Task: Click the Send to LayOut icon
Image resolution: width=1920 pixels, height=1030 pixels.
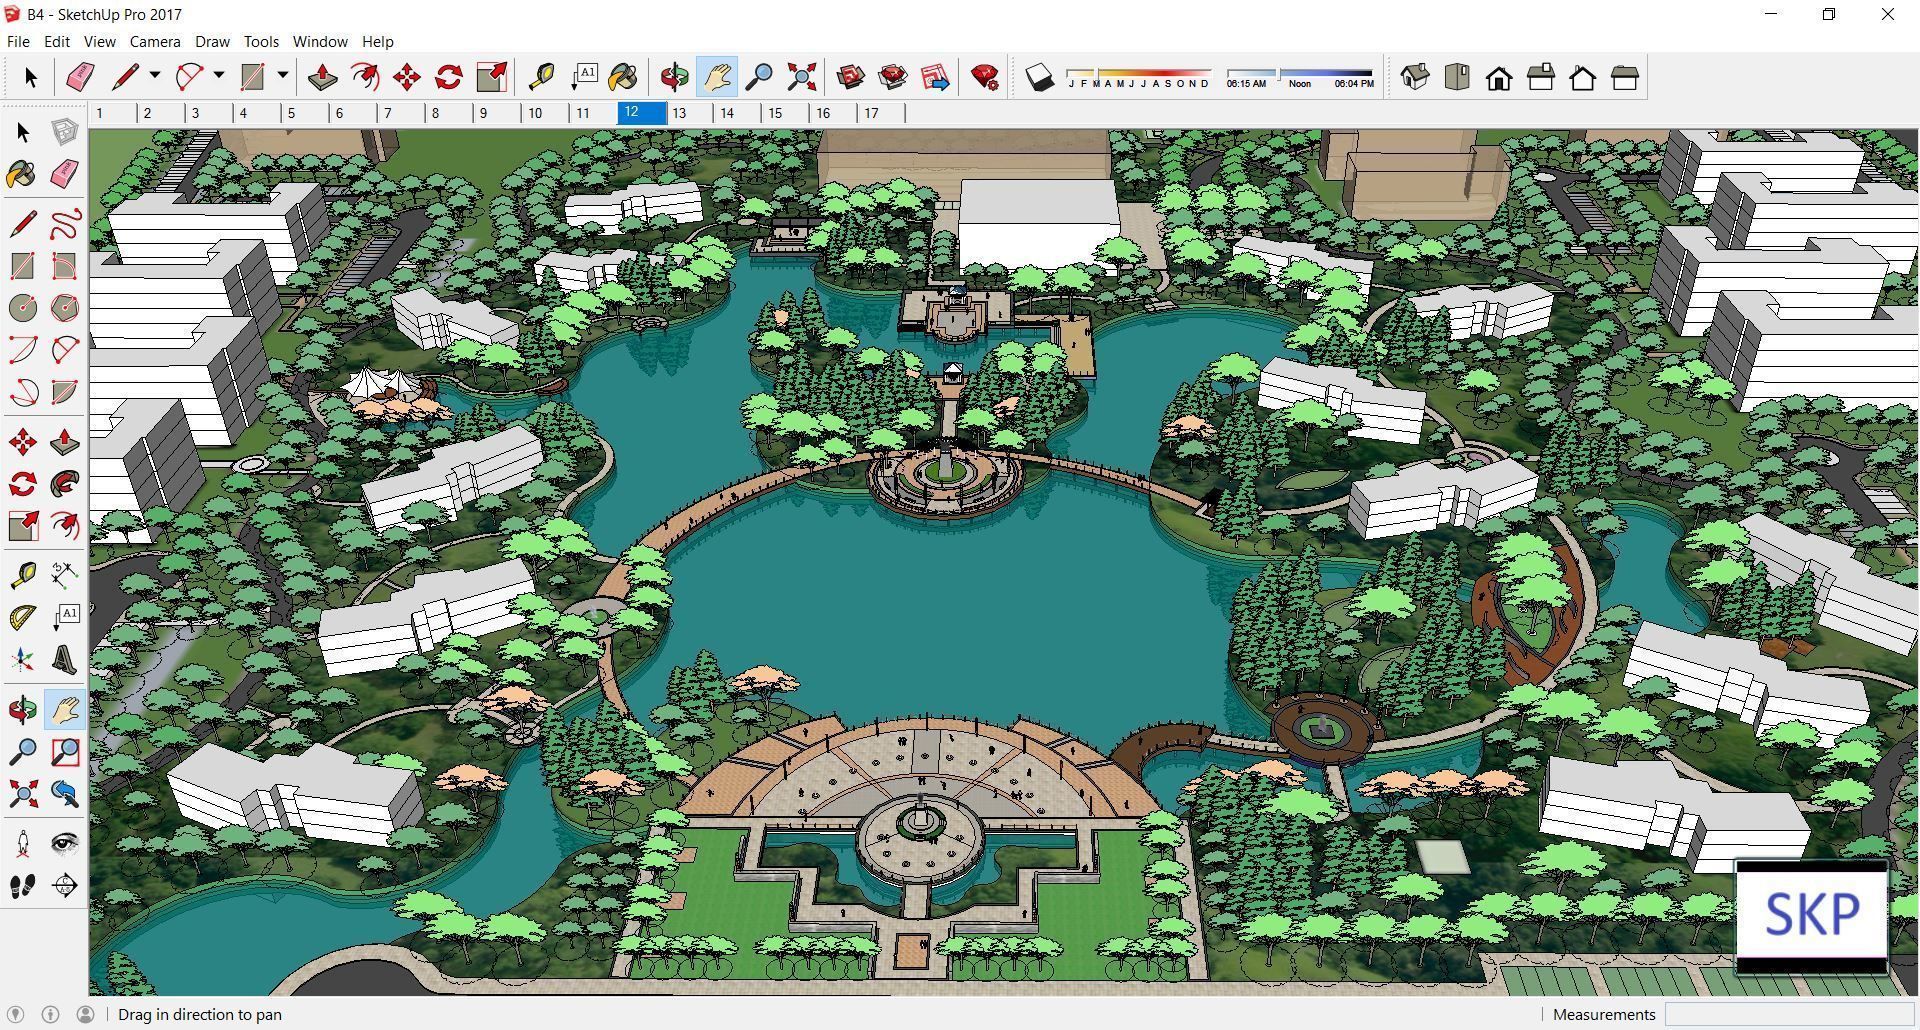Action: click(x=935, y=77)
